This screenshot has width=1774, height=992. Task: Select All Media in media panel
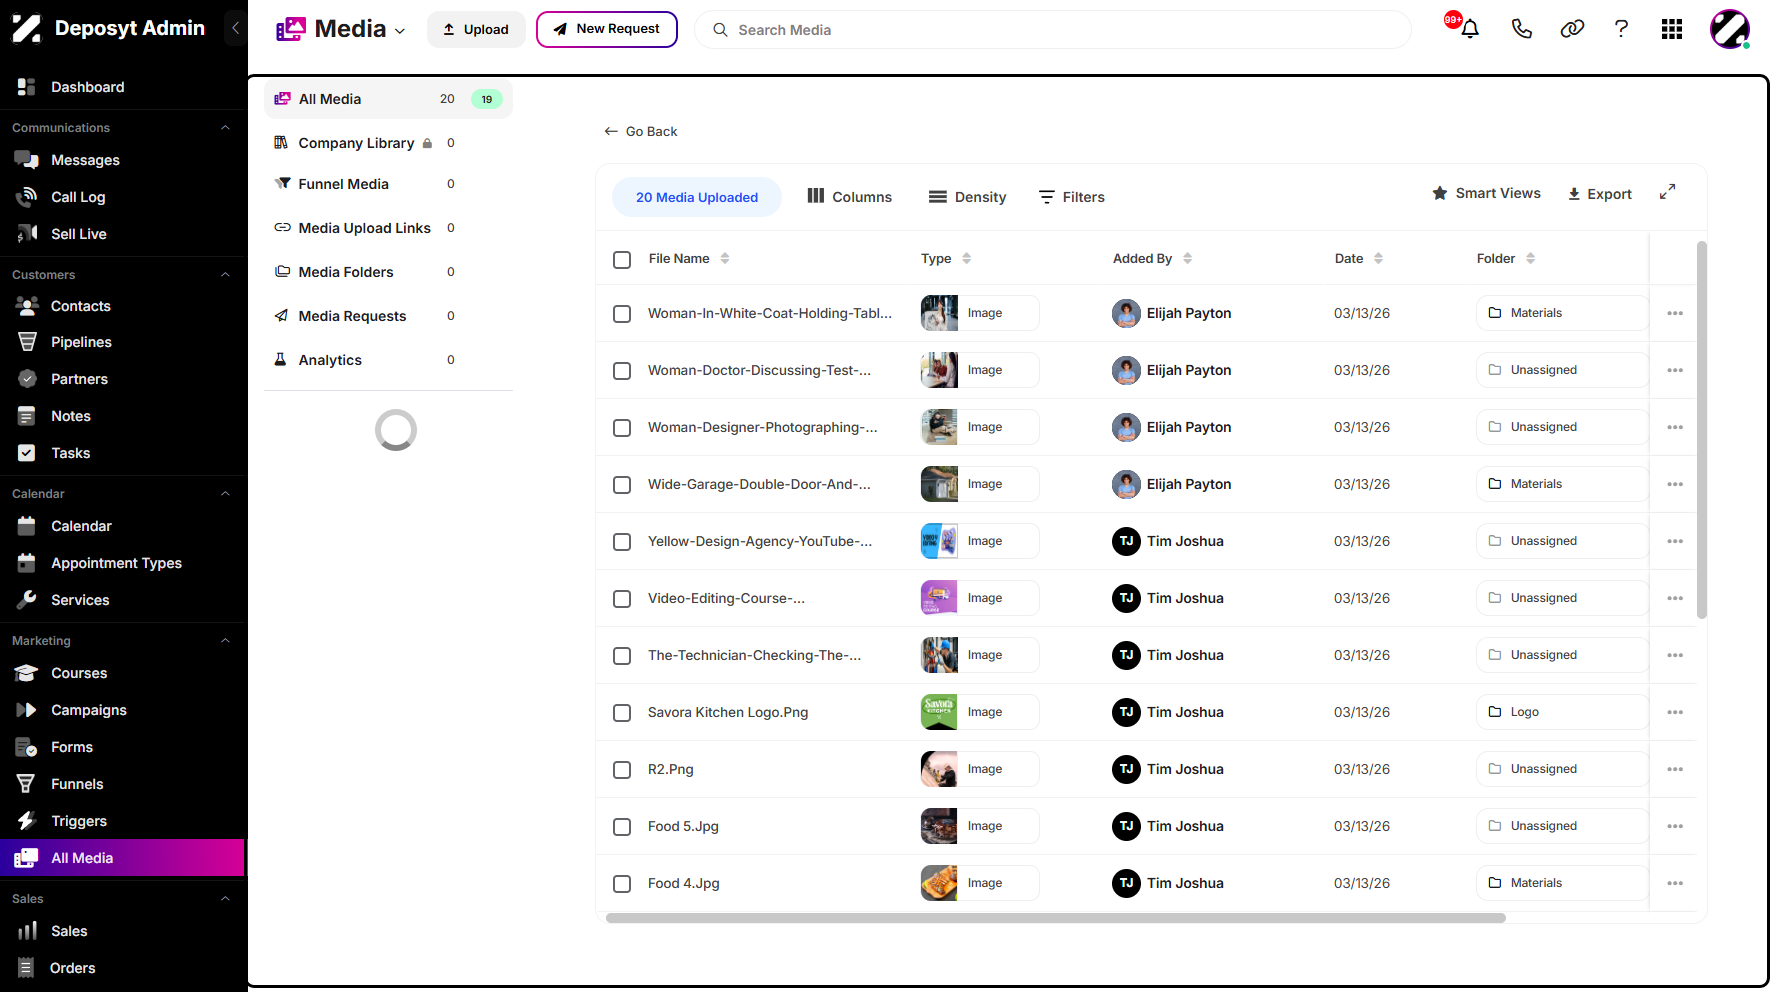click(388, 99)
